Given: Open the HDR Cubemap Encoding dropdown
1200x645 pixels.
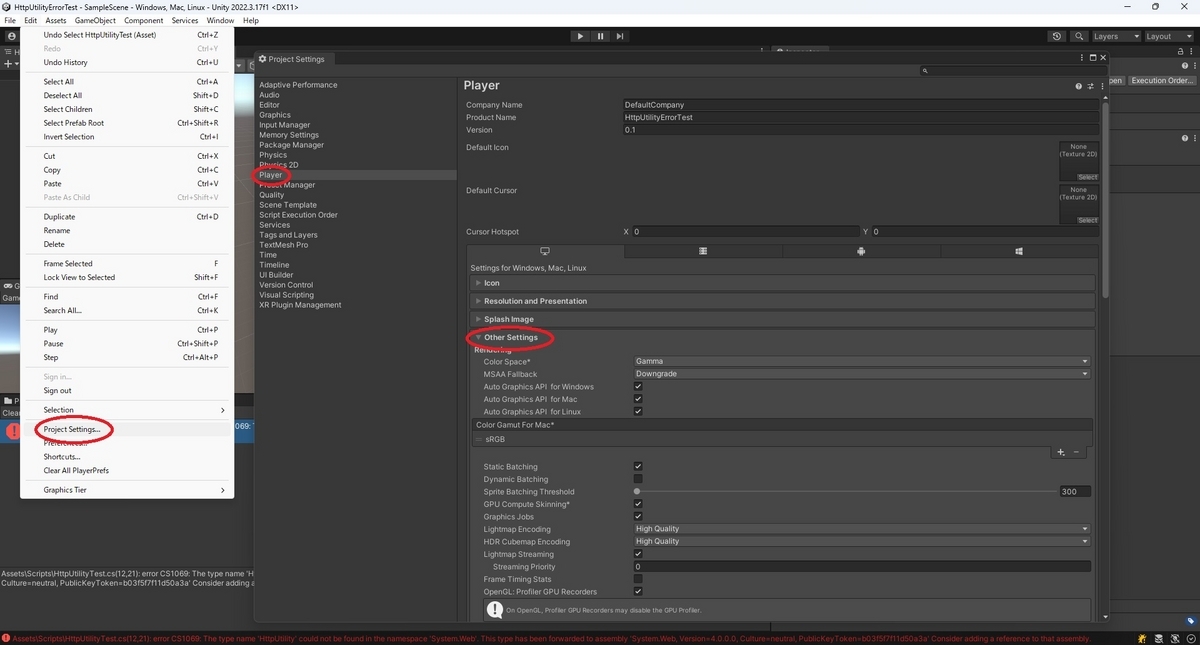Looking at the screenshot, I should click(862, 541).
